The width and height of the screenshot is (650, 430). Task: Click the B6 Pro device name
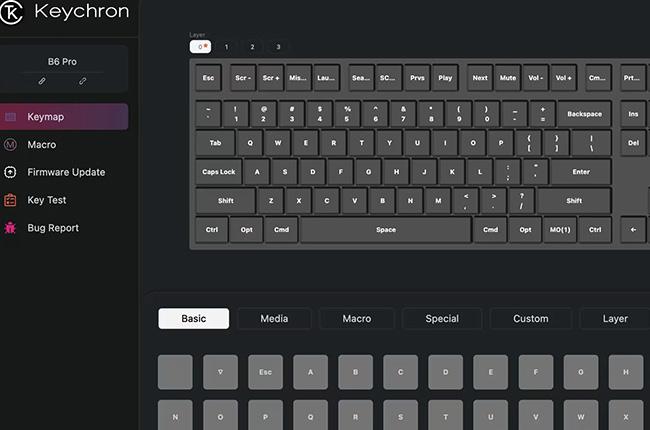coord(62,61)
